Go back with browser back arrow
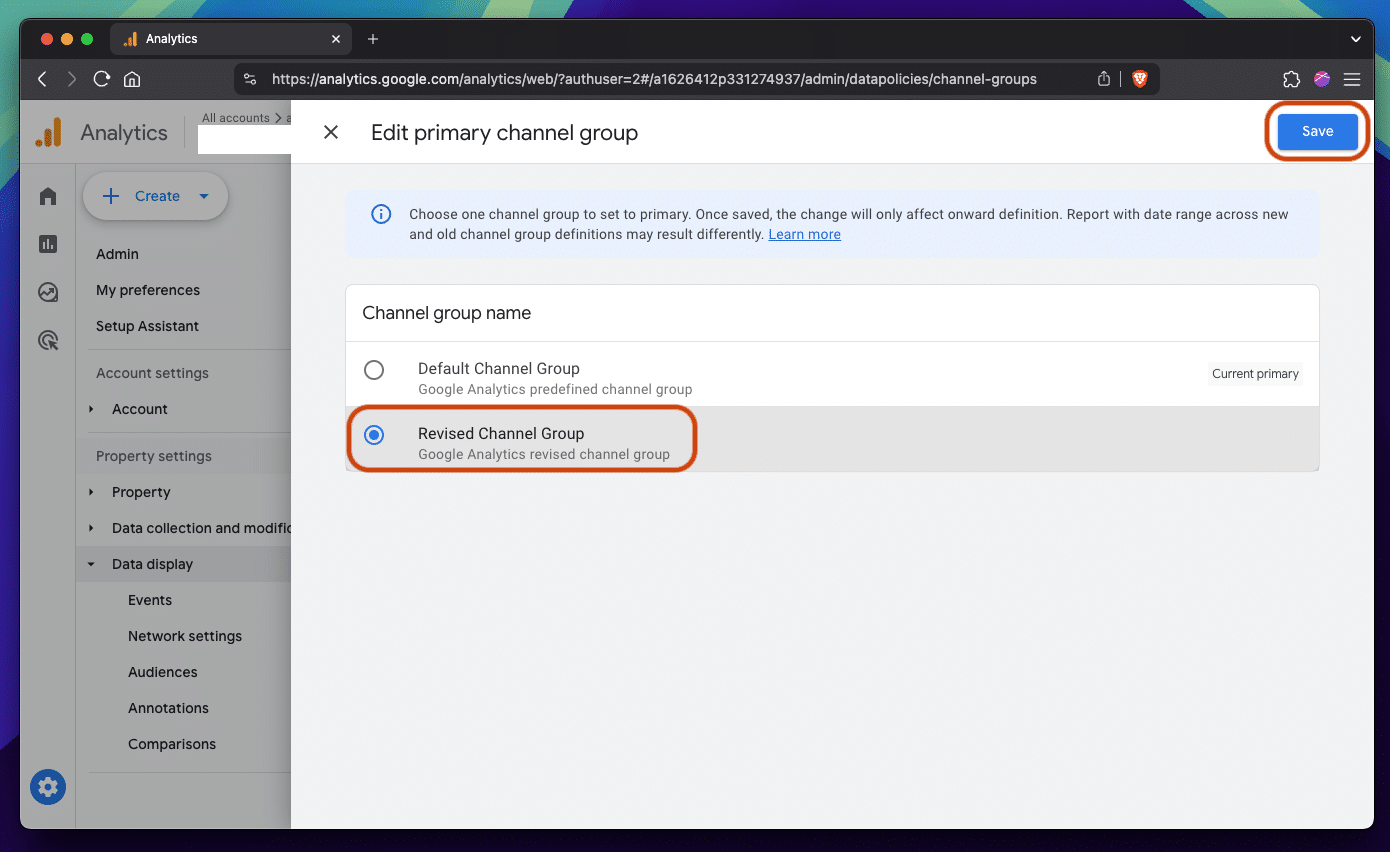The height and width of the screenshot is (852, 1390). [42, 79]
